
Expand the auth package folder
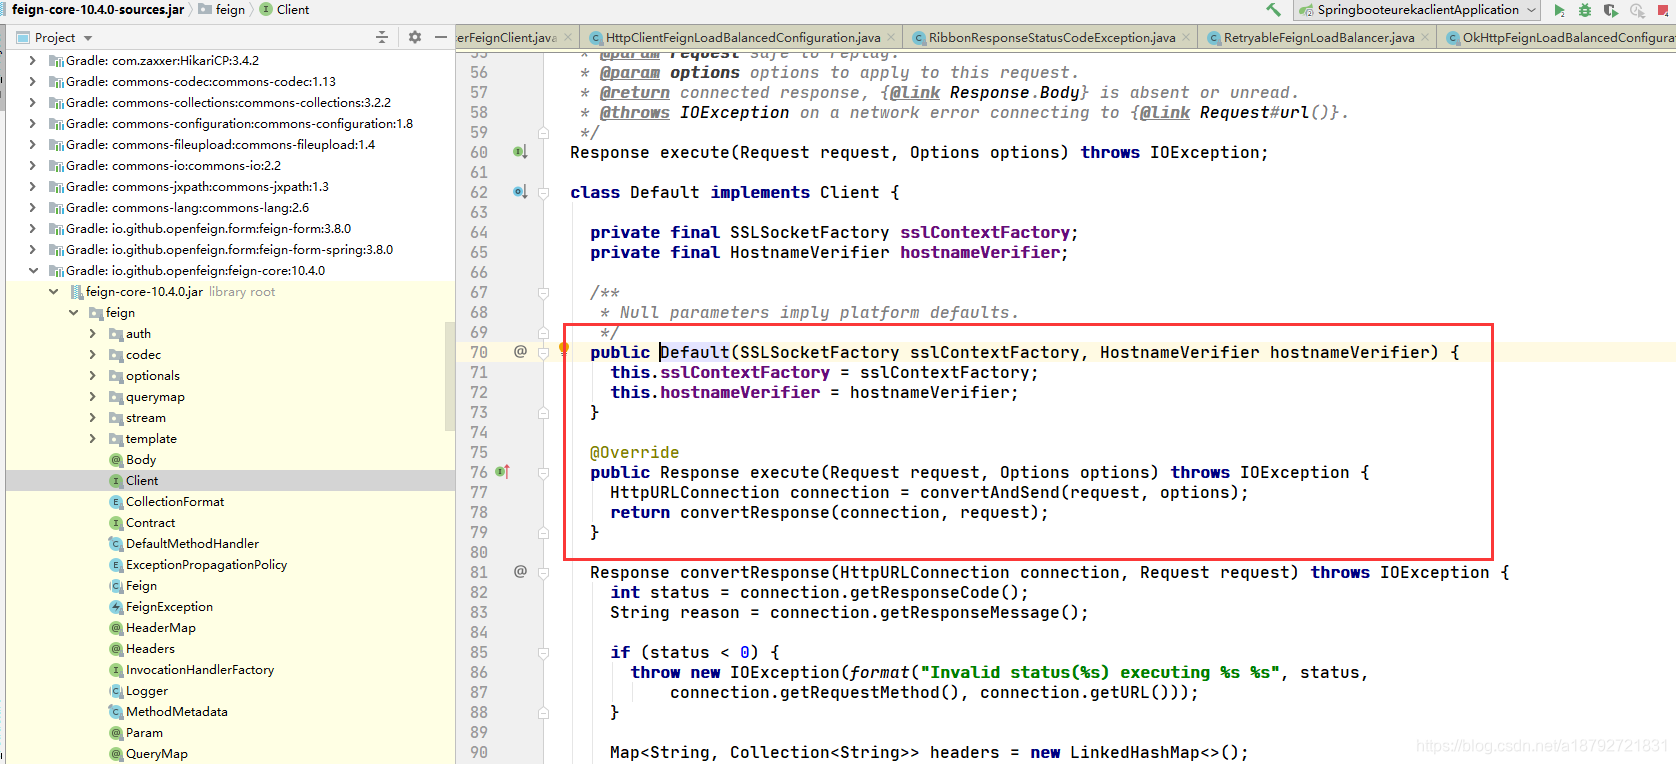(93, 334)
